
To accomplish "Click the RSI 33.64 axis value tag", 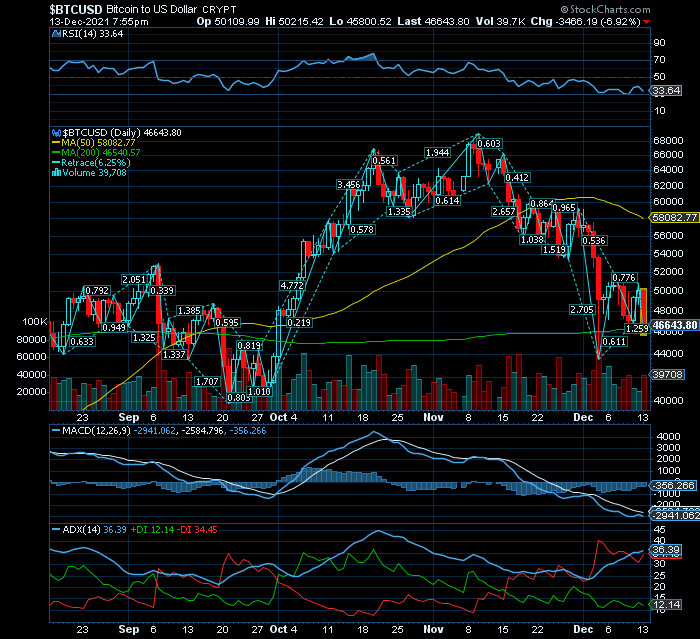I will [x=666, y=91].
